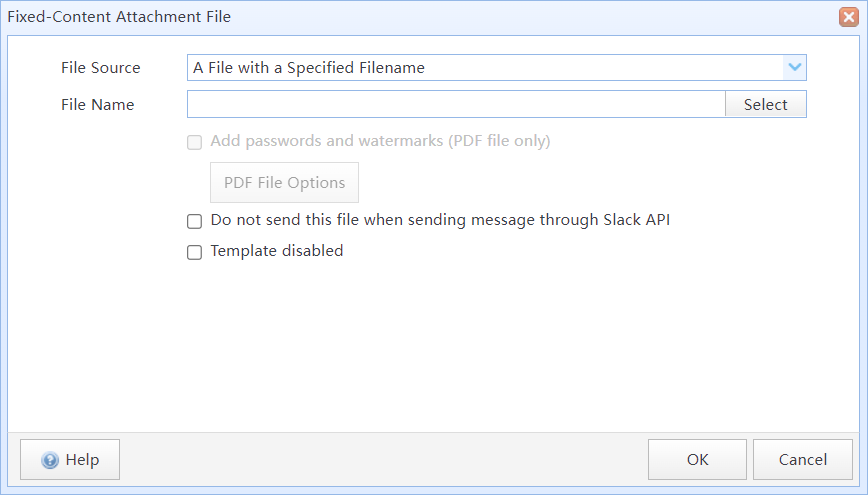The image size is (868, 495).
Task: Open Help for this dialog
Action: pyautogui.click(x=70, y=460)
